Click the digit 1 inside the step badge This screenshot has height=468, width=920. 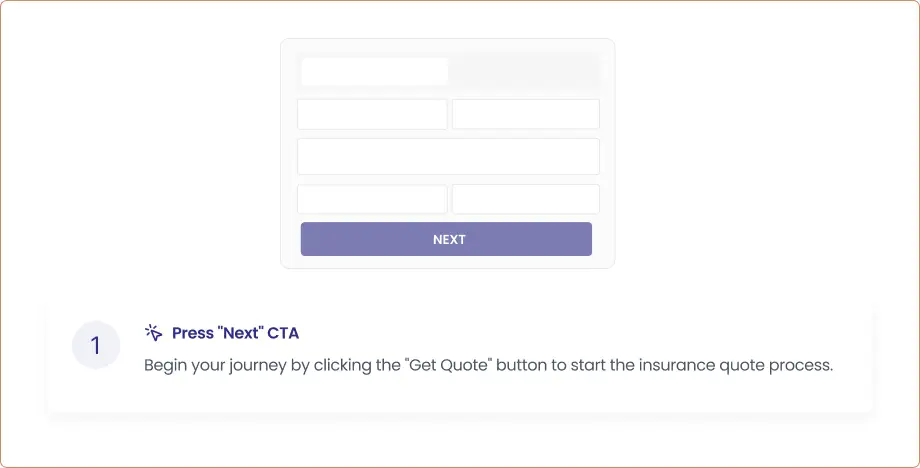pyautogui.click(x=96, y=346)
